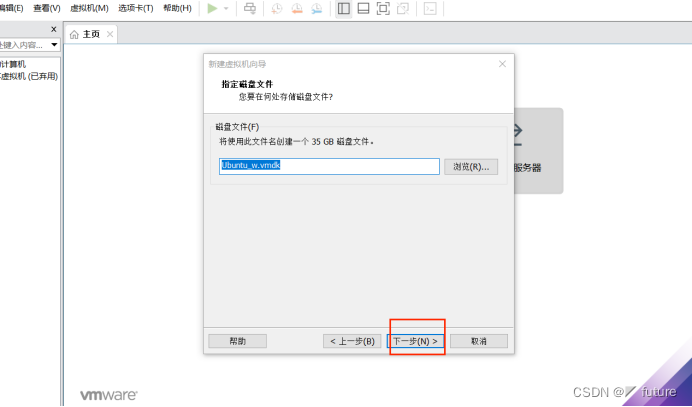Open the 帮助(H) menu
This screenshot has height=407, width=692.
177,8
